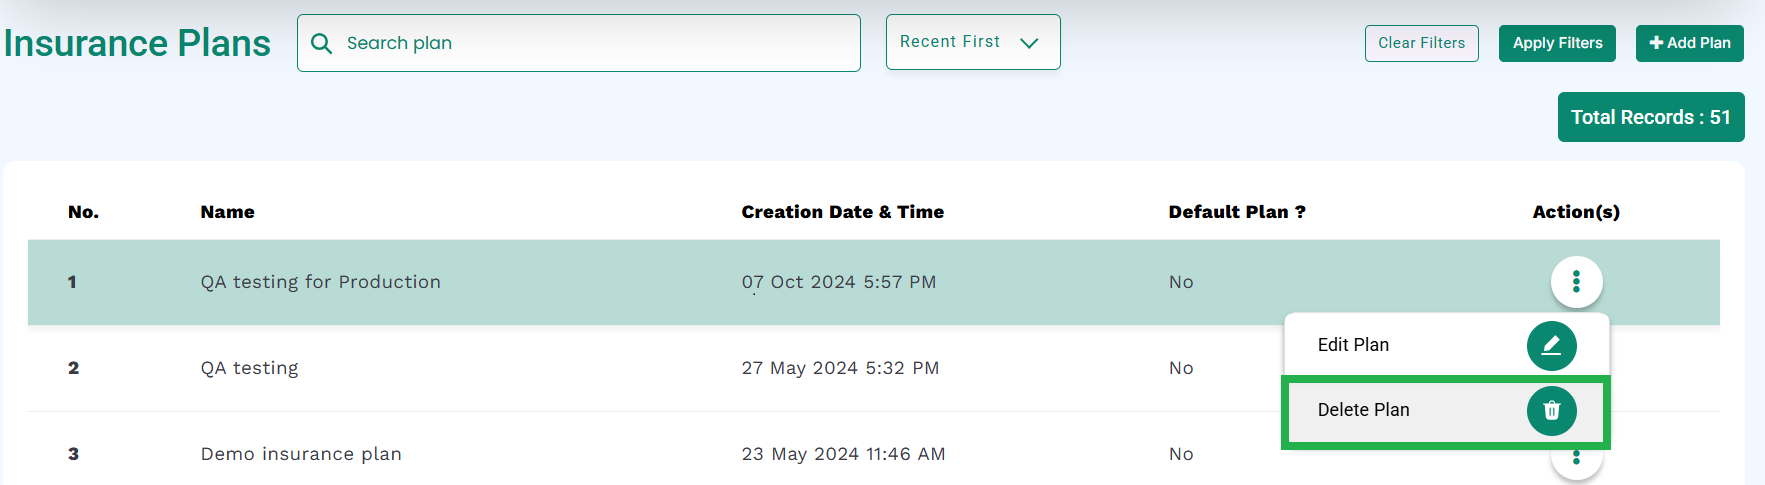Image resolution: width=1765 pixels, height=485 pixels.
Task: Open the Recent First sort dropdown
Action: click(x=972, y=42)
